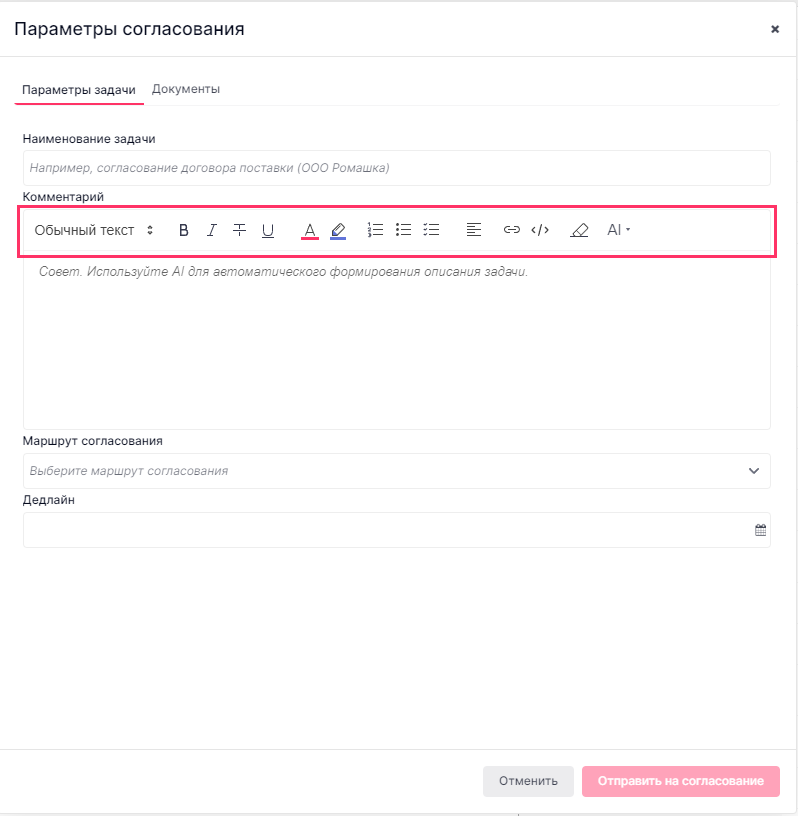Choose highlight color marker tool
Image resolution: width=798 pixels, height=816 pixels.
338,231
